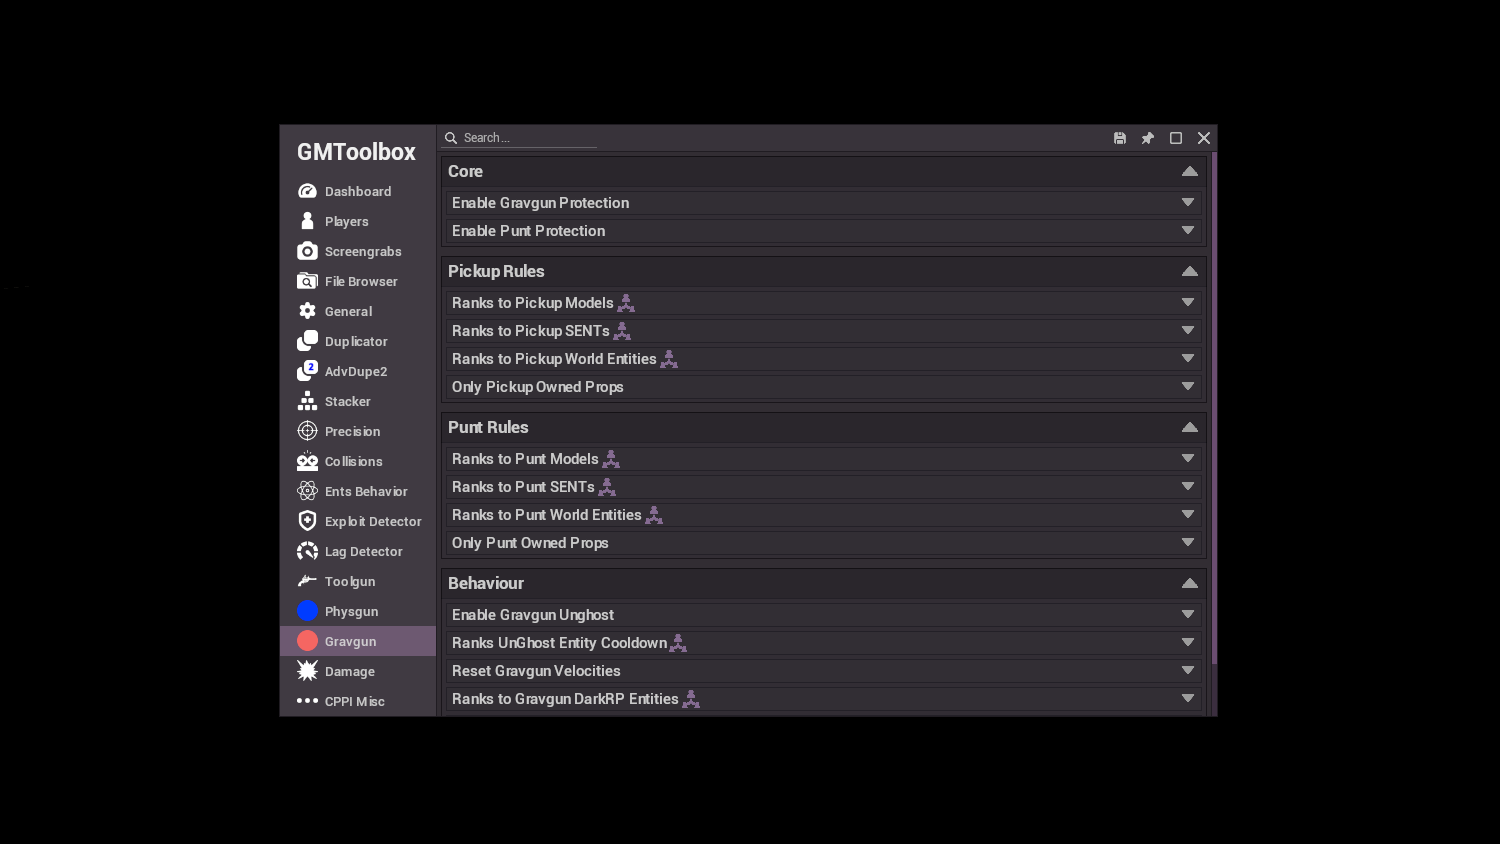Open CPPI Misc in sidebar
This screenshot has width=1500, height=844.
click(358, 701)
